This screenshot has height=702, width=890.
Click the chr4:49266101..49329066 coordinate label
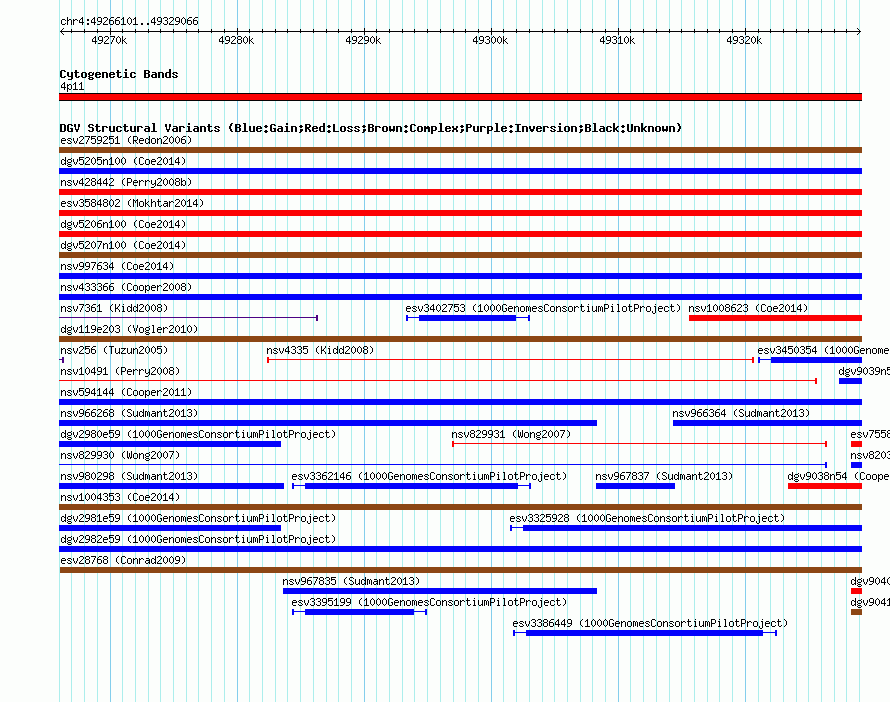(x=129, y=21)
